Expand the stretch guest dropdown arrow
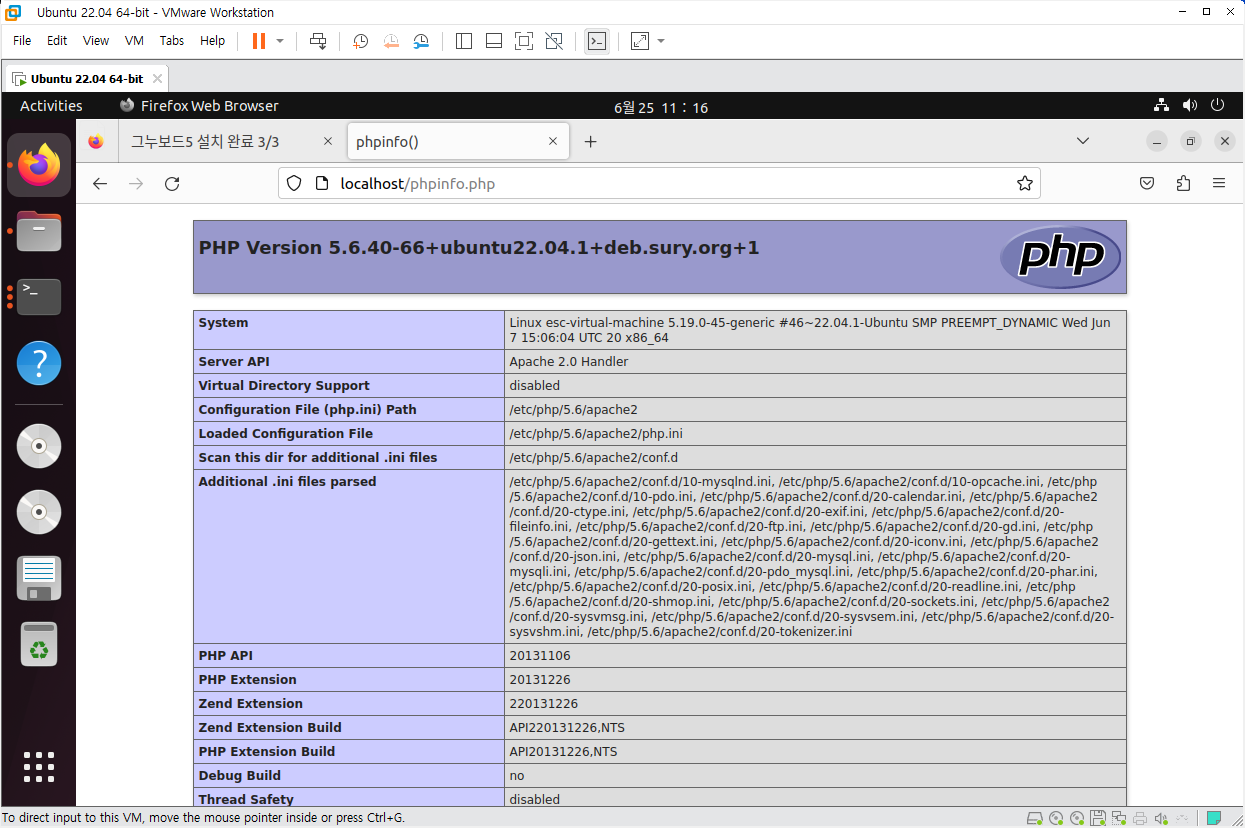 point(661,41)
